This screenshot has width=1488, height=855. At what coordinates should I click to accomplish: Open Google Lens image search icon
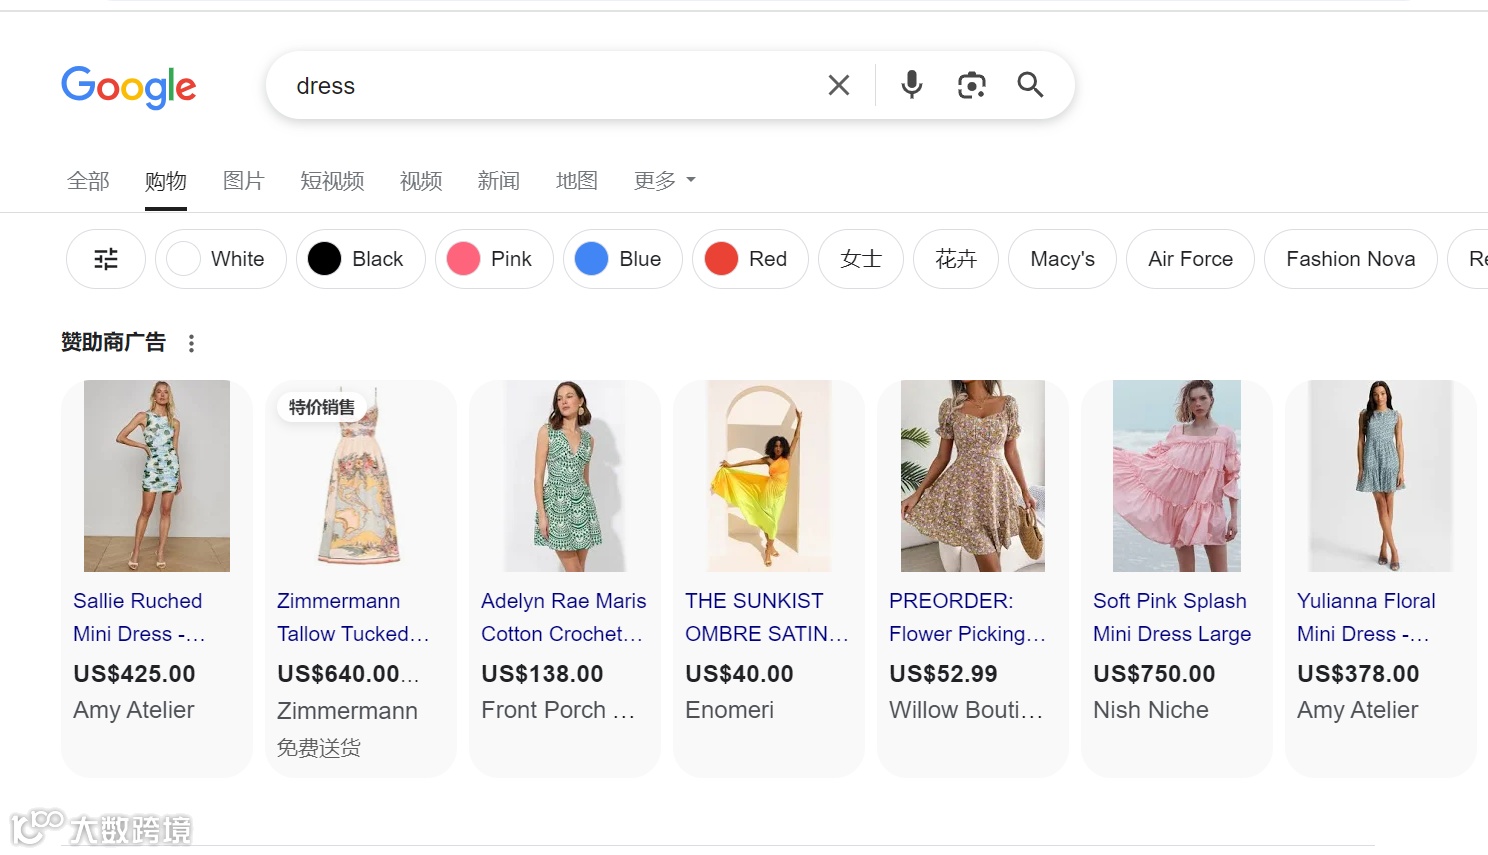[x=971, y=85]
